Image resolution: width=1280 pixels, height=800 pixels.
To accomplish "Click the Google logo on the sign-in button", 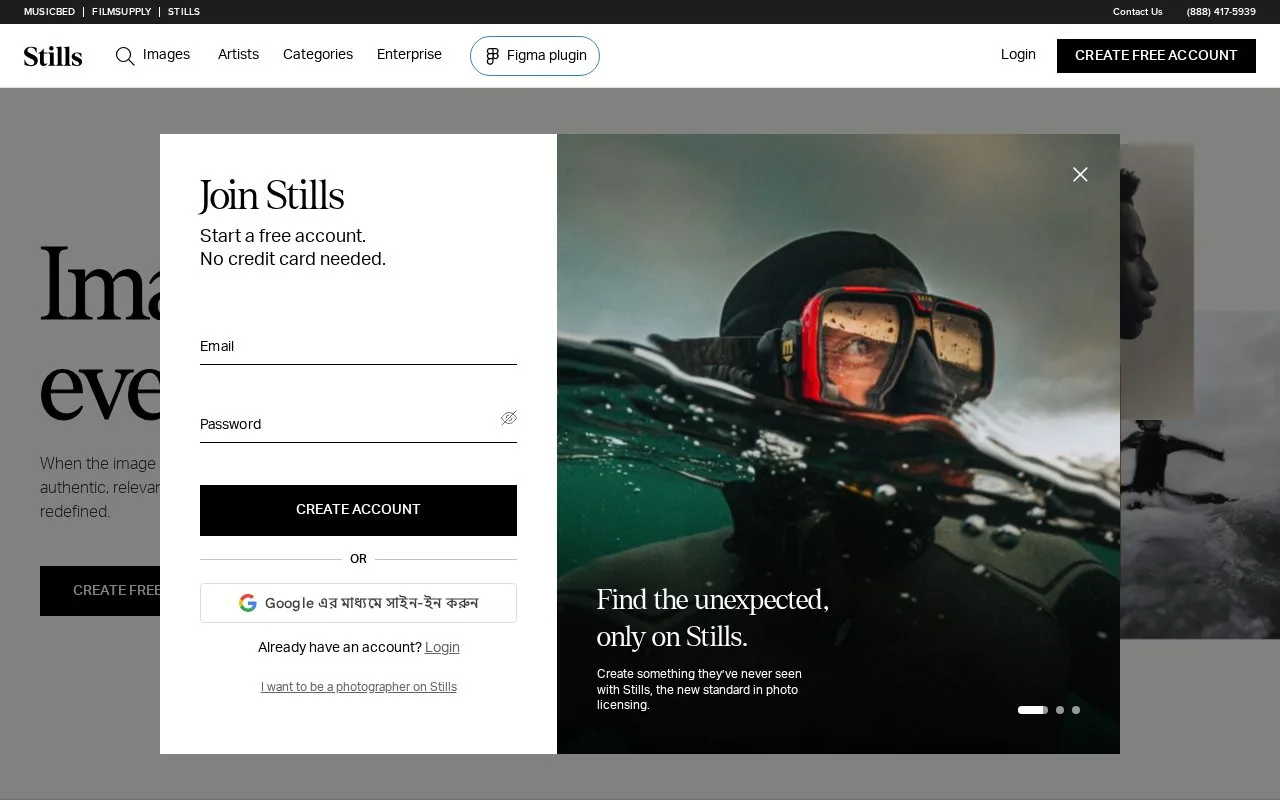I will [x=248, y=603].
